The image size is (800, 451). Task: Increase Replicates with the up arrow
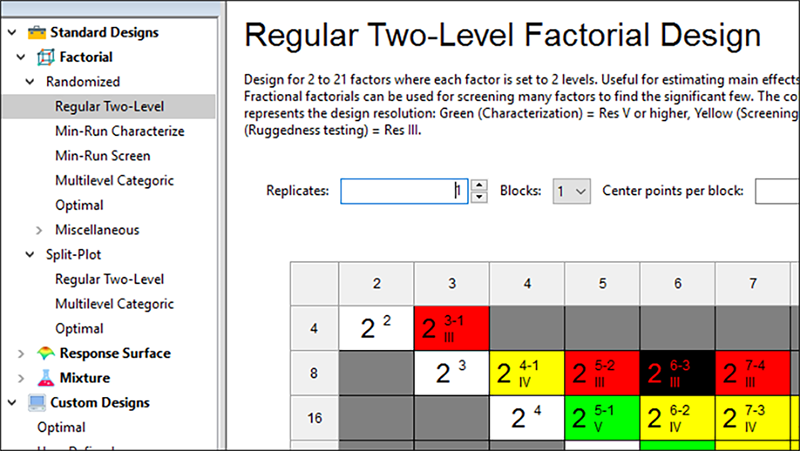(479, 185)
